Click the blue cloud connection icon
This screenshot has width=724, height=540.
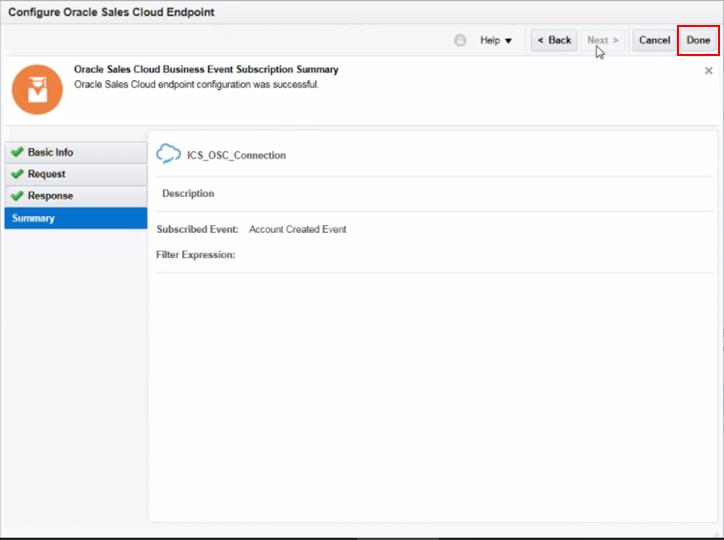tap(169, 155)
